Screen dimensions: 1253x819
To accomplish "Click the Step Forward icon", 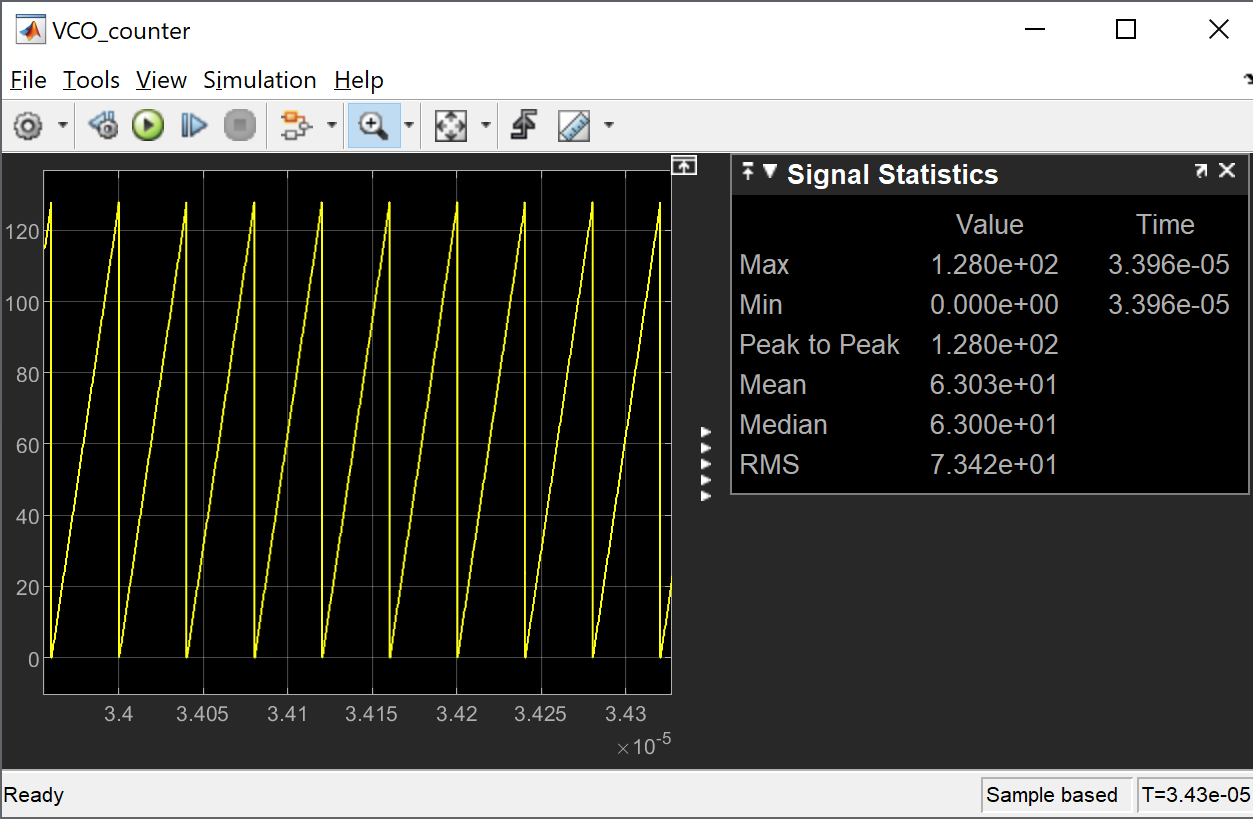I will pyautogui.click(x=193, y=125).
